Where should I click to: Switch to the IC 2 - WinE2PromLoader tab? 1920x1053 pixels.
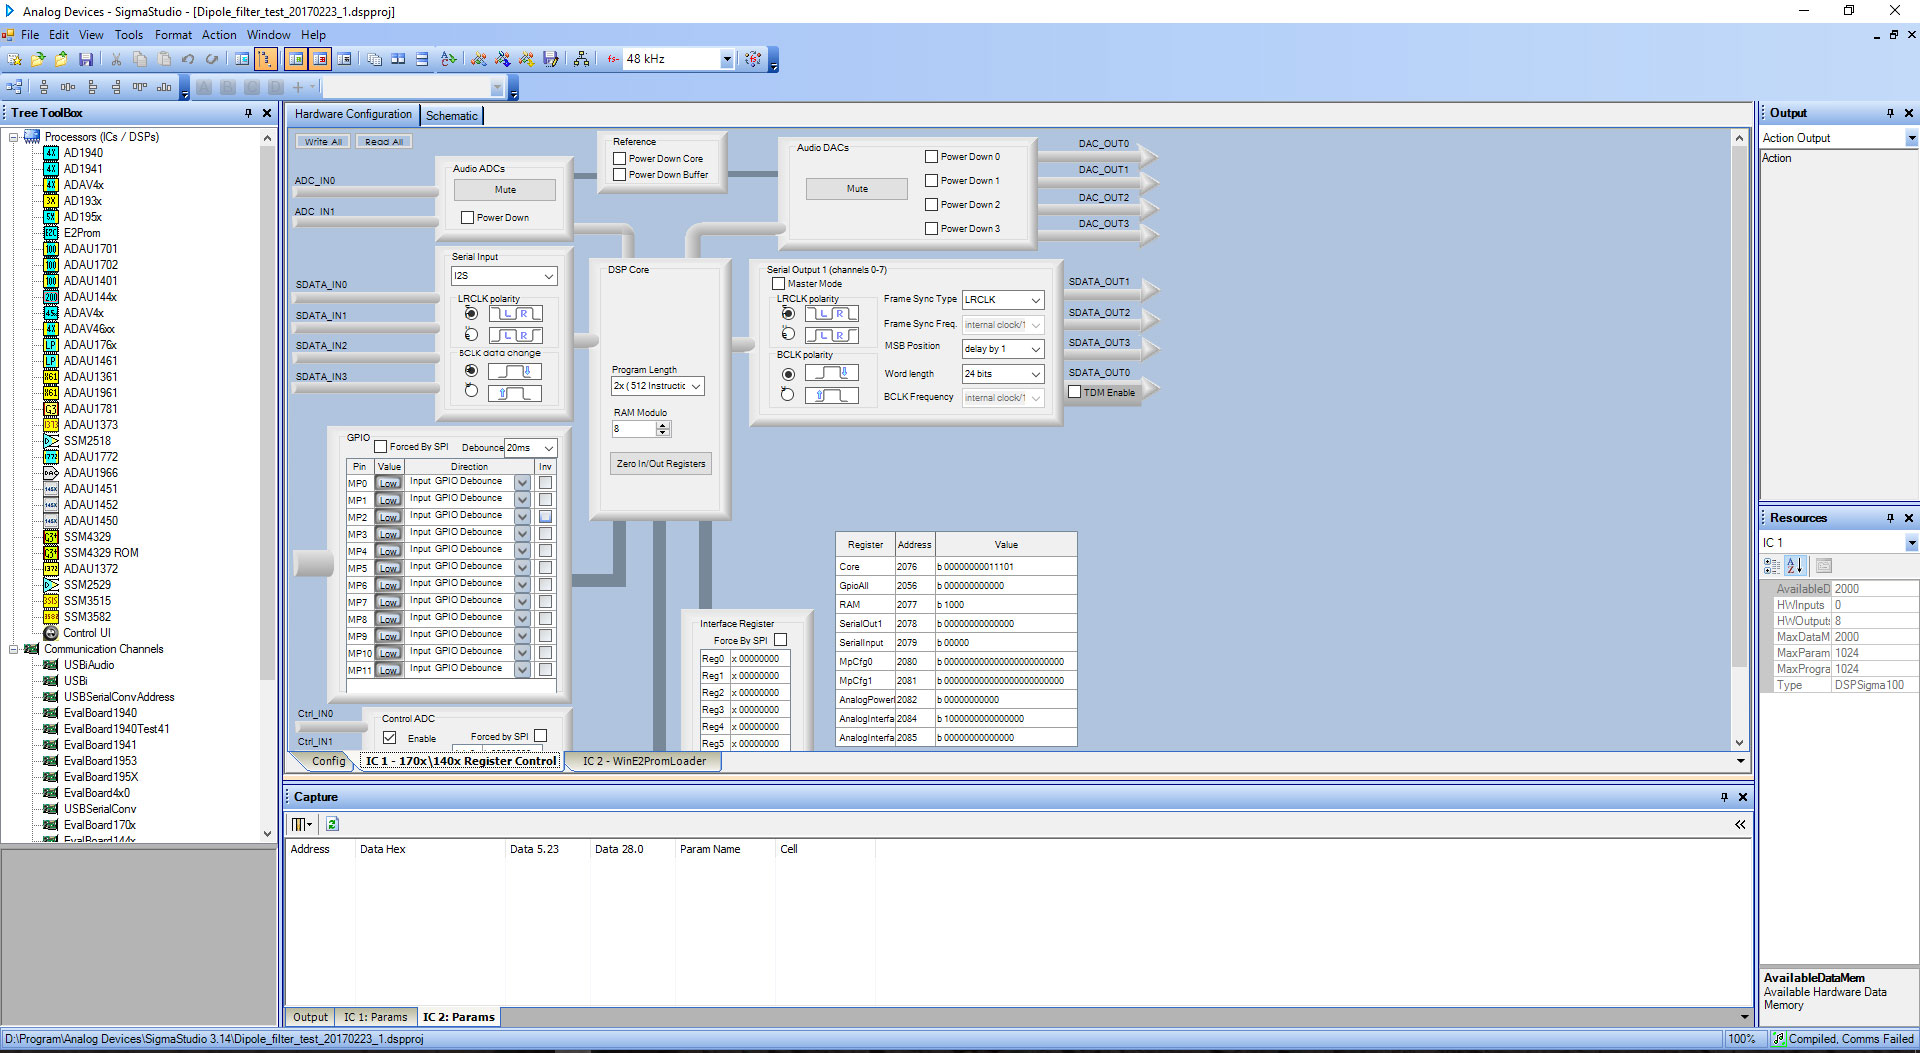tap(644, 761)
